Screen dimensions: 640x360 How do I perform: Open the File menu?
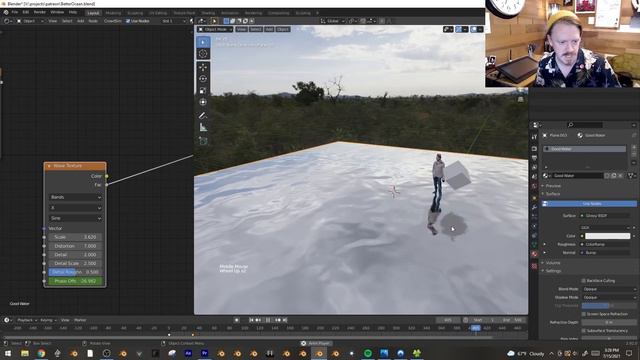tap(15, 12)
